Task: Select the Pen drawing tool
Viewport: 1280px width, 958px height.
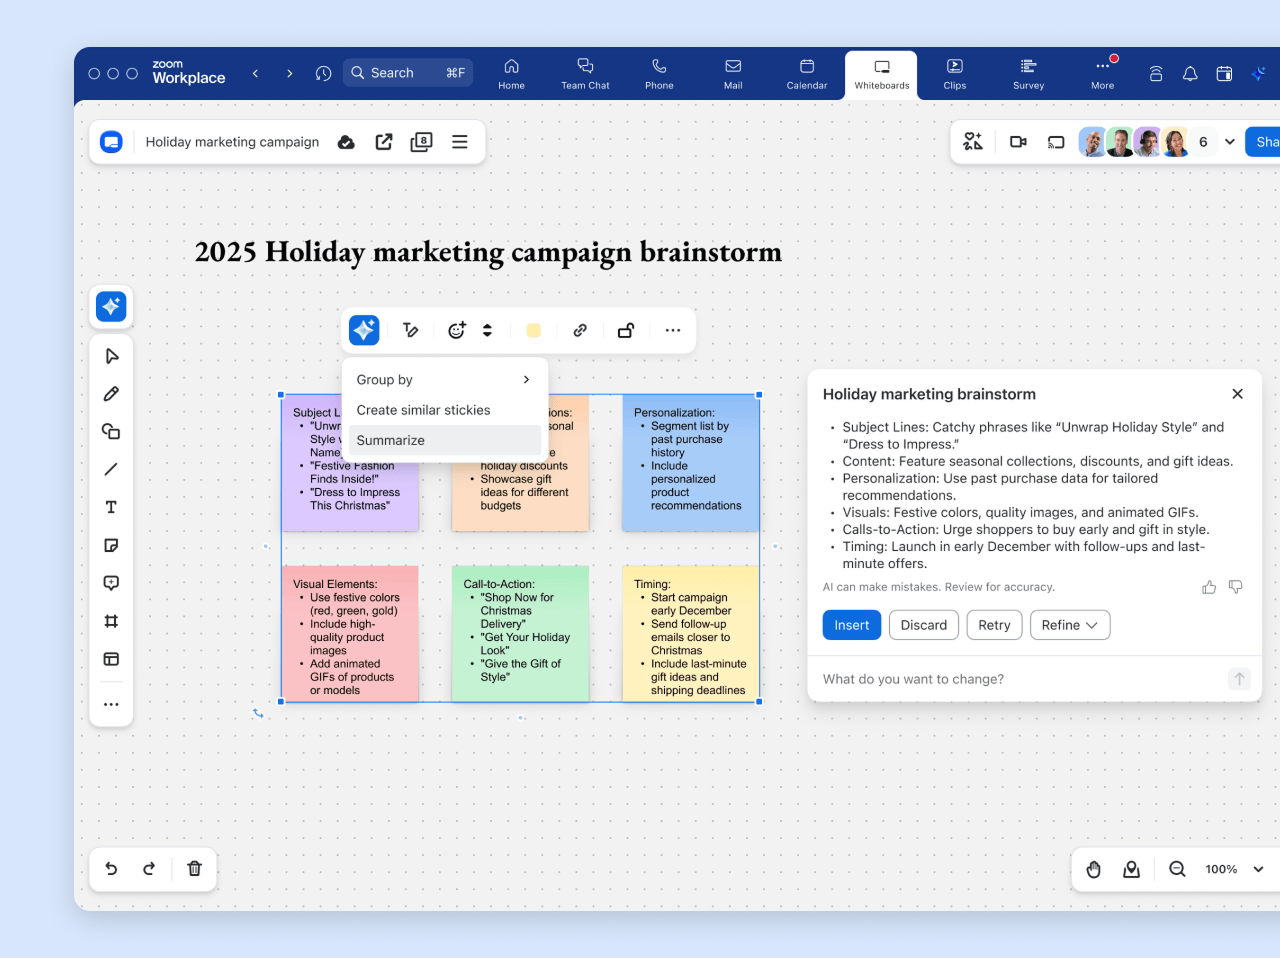Action: click(x=111, y=394)
